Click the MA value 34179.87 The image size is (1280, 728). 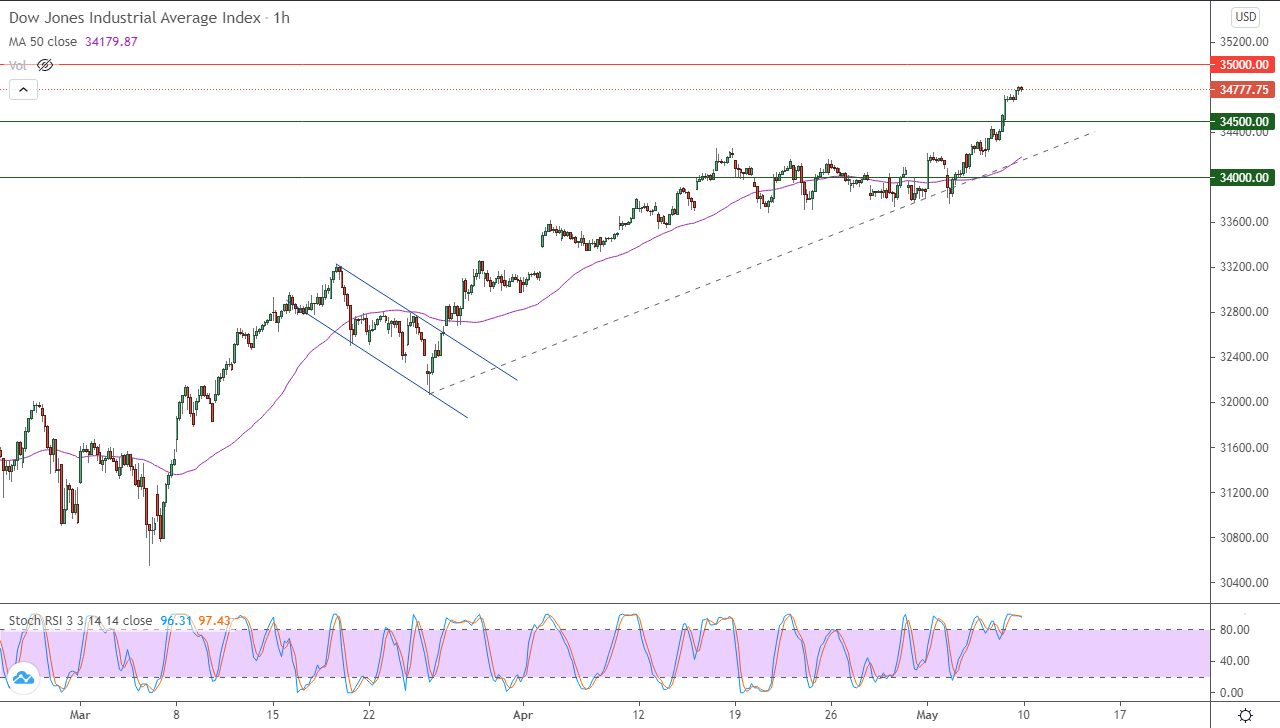[112, 42]
